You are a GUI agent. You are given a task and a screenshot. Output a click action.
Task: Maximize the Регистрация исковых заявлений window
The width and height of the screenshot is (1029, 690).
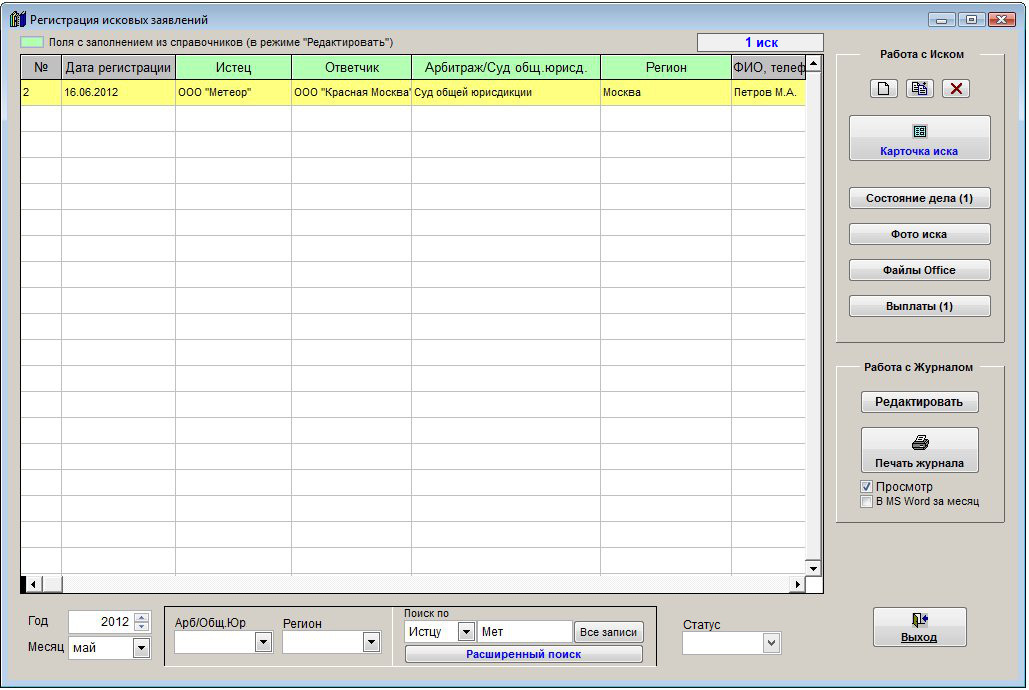(971, 20)
